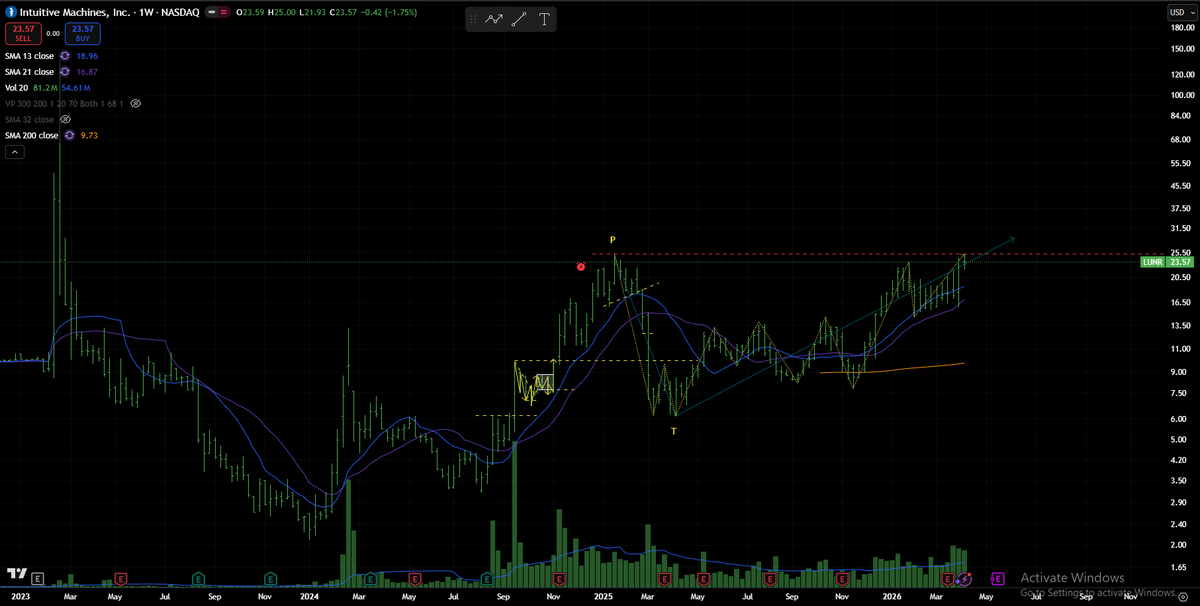This screenshot has width=1200, height=606.
Task: Click the 18.96 SMA 13 value
Action: [x=87, y=56]
